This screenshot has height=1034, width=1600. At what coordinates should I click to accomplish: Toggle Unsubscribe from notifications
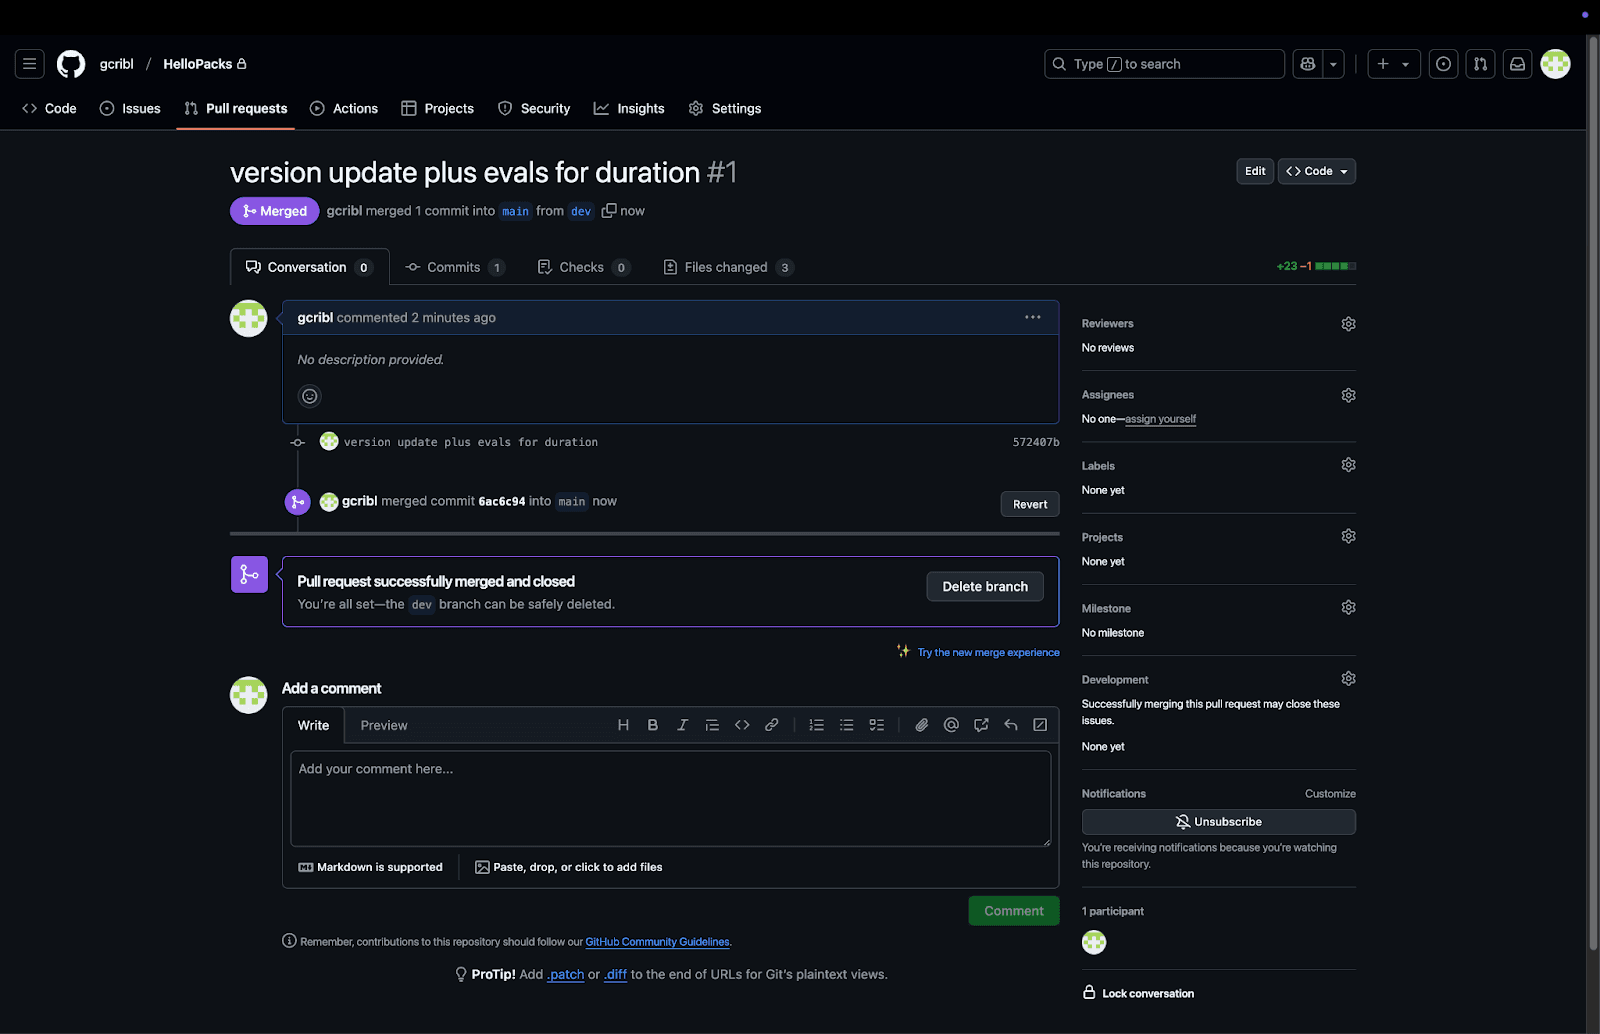1218,822
